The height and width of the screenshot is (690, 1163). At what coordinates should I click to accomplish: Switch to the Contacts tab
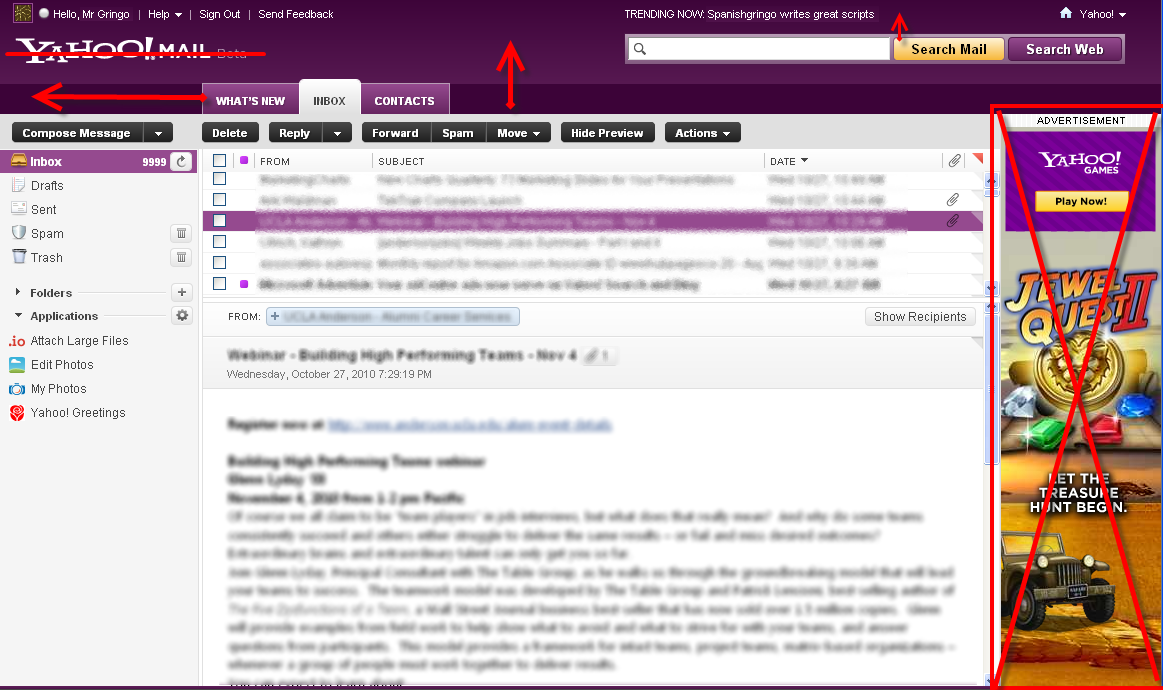tap(404, 101)
